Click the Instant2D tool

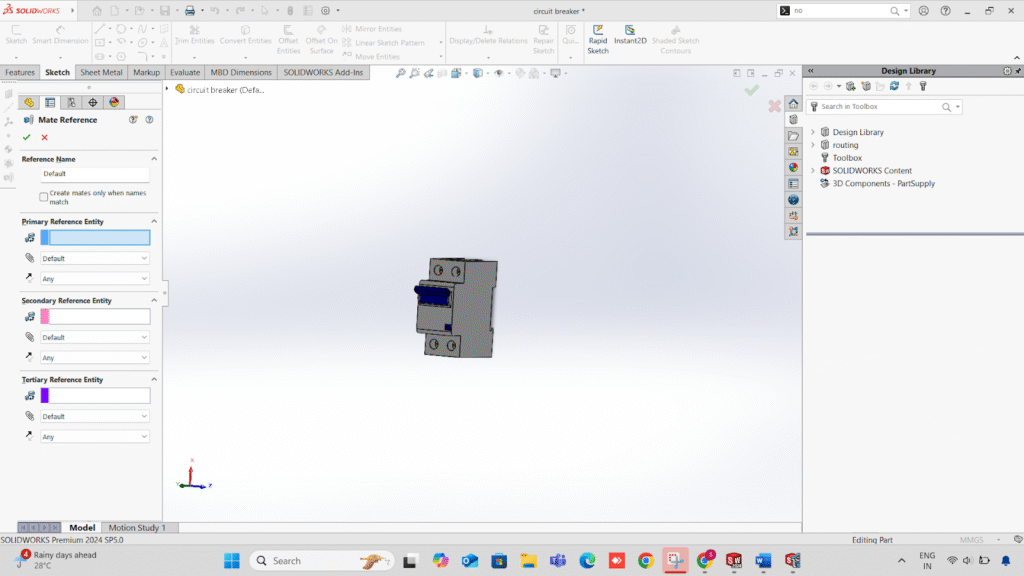pos(629,40)
